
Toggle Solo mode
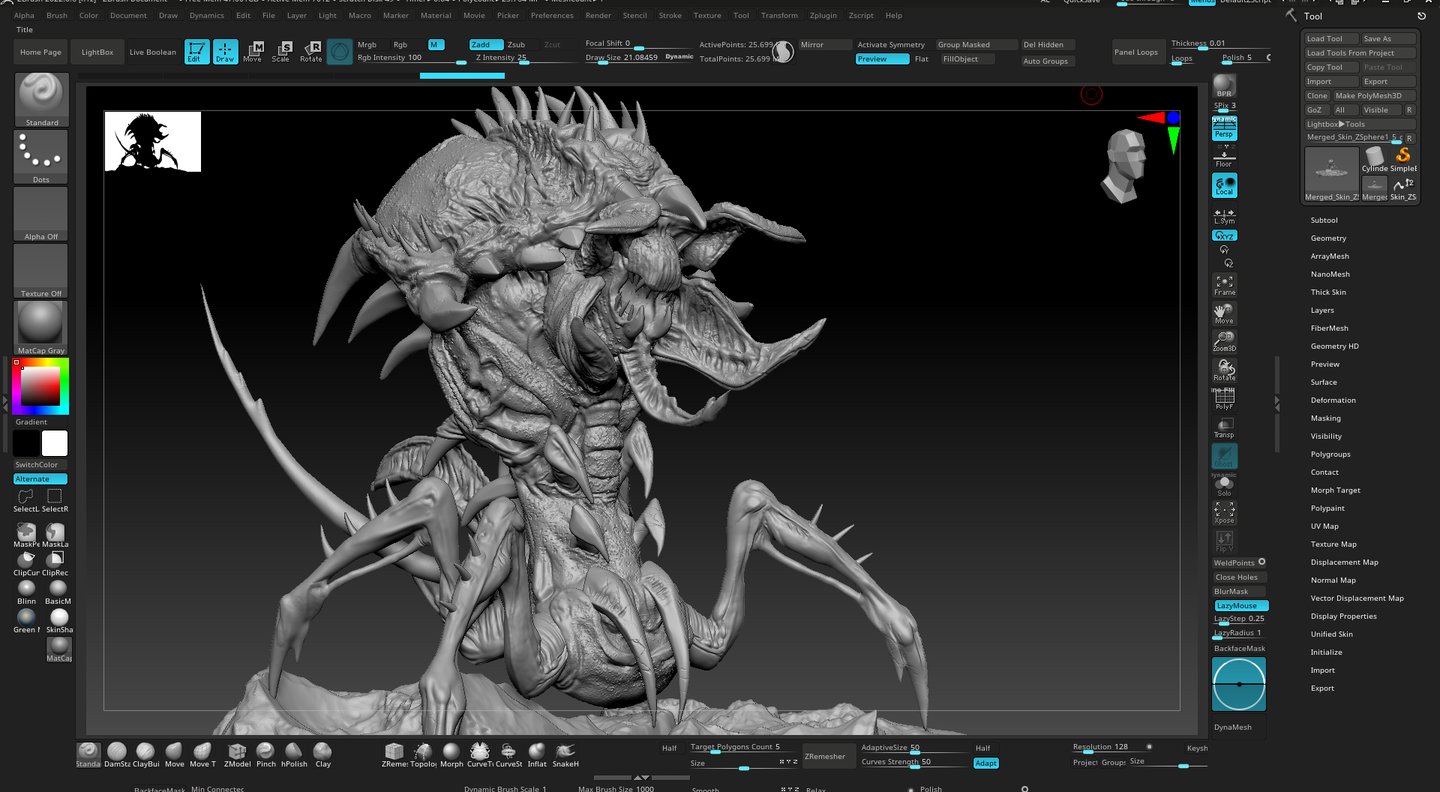pyautogui.click(x=1224, y=485)
